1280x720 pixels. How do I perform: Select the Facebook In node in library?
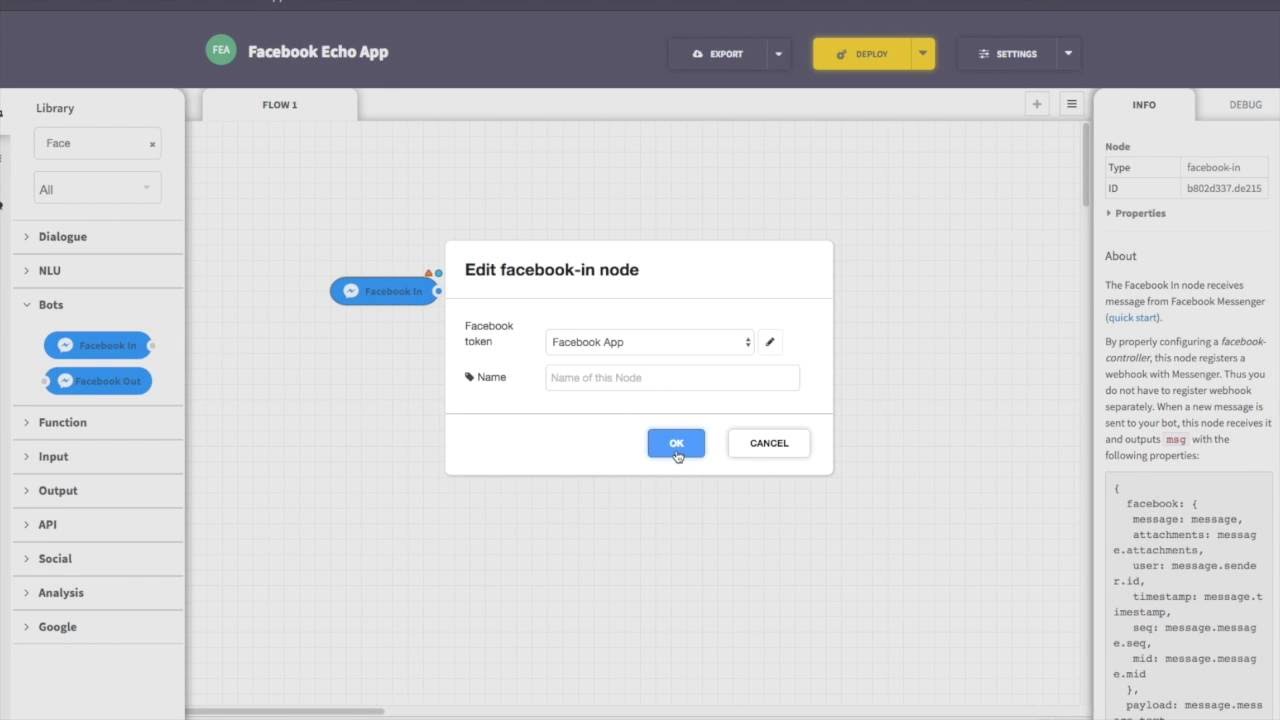tap(98, 345)
